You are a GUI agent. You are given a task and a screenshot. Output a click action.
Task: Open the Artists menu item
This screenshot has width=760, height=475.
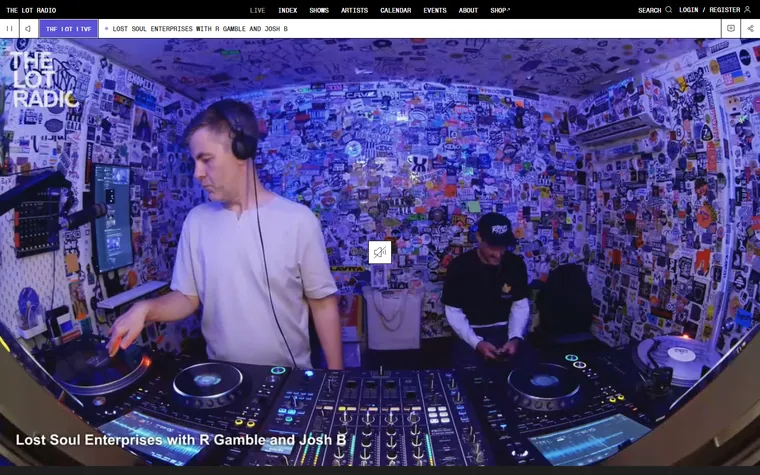coord(354,10)
